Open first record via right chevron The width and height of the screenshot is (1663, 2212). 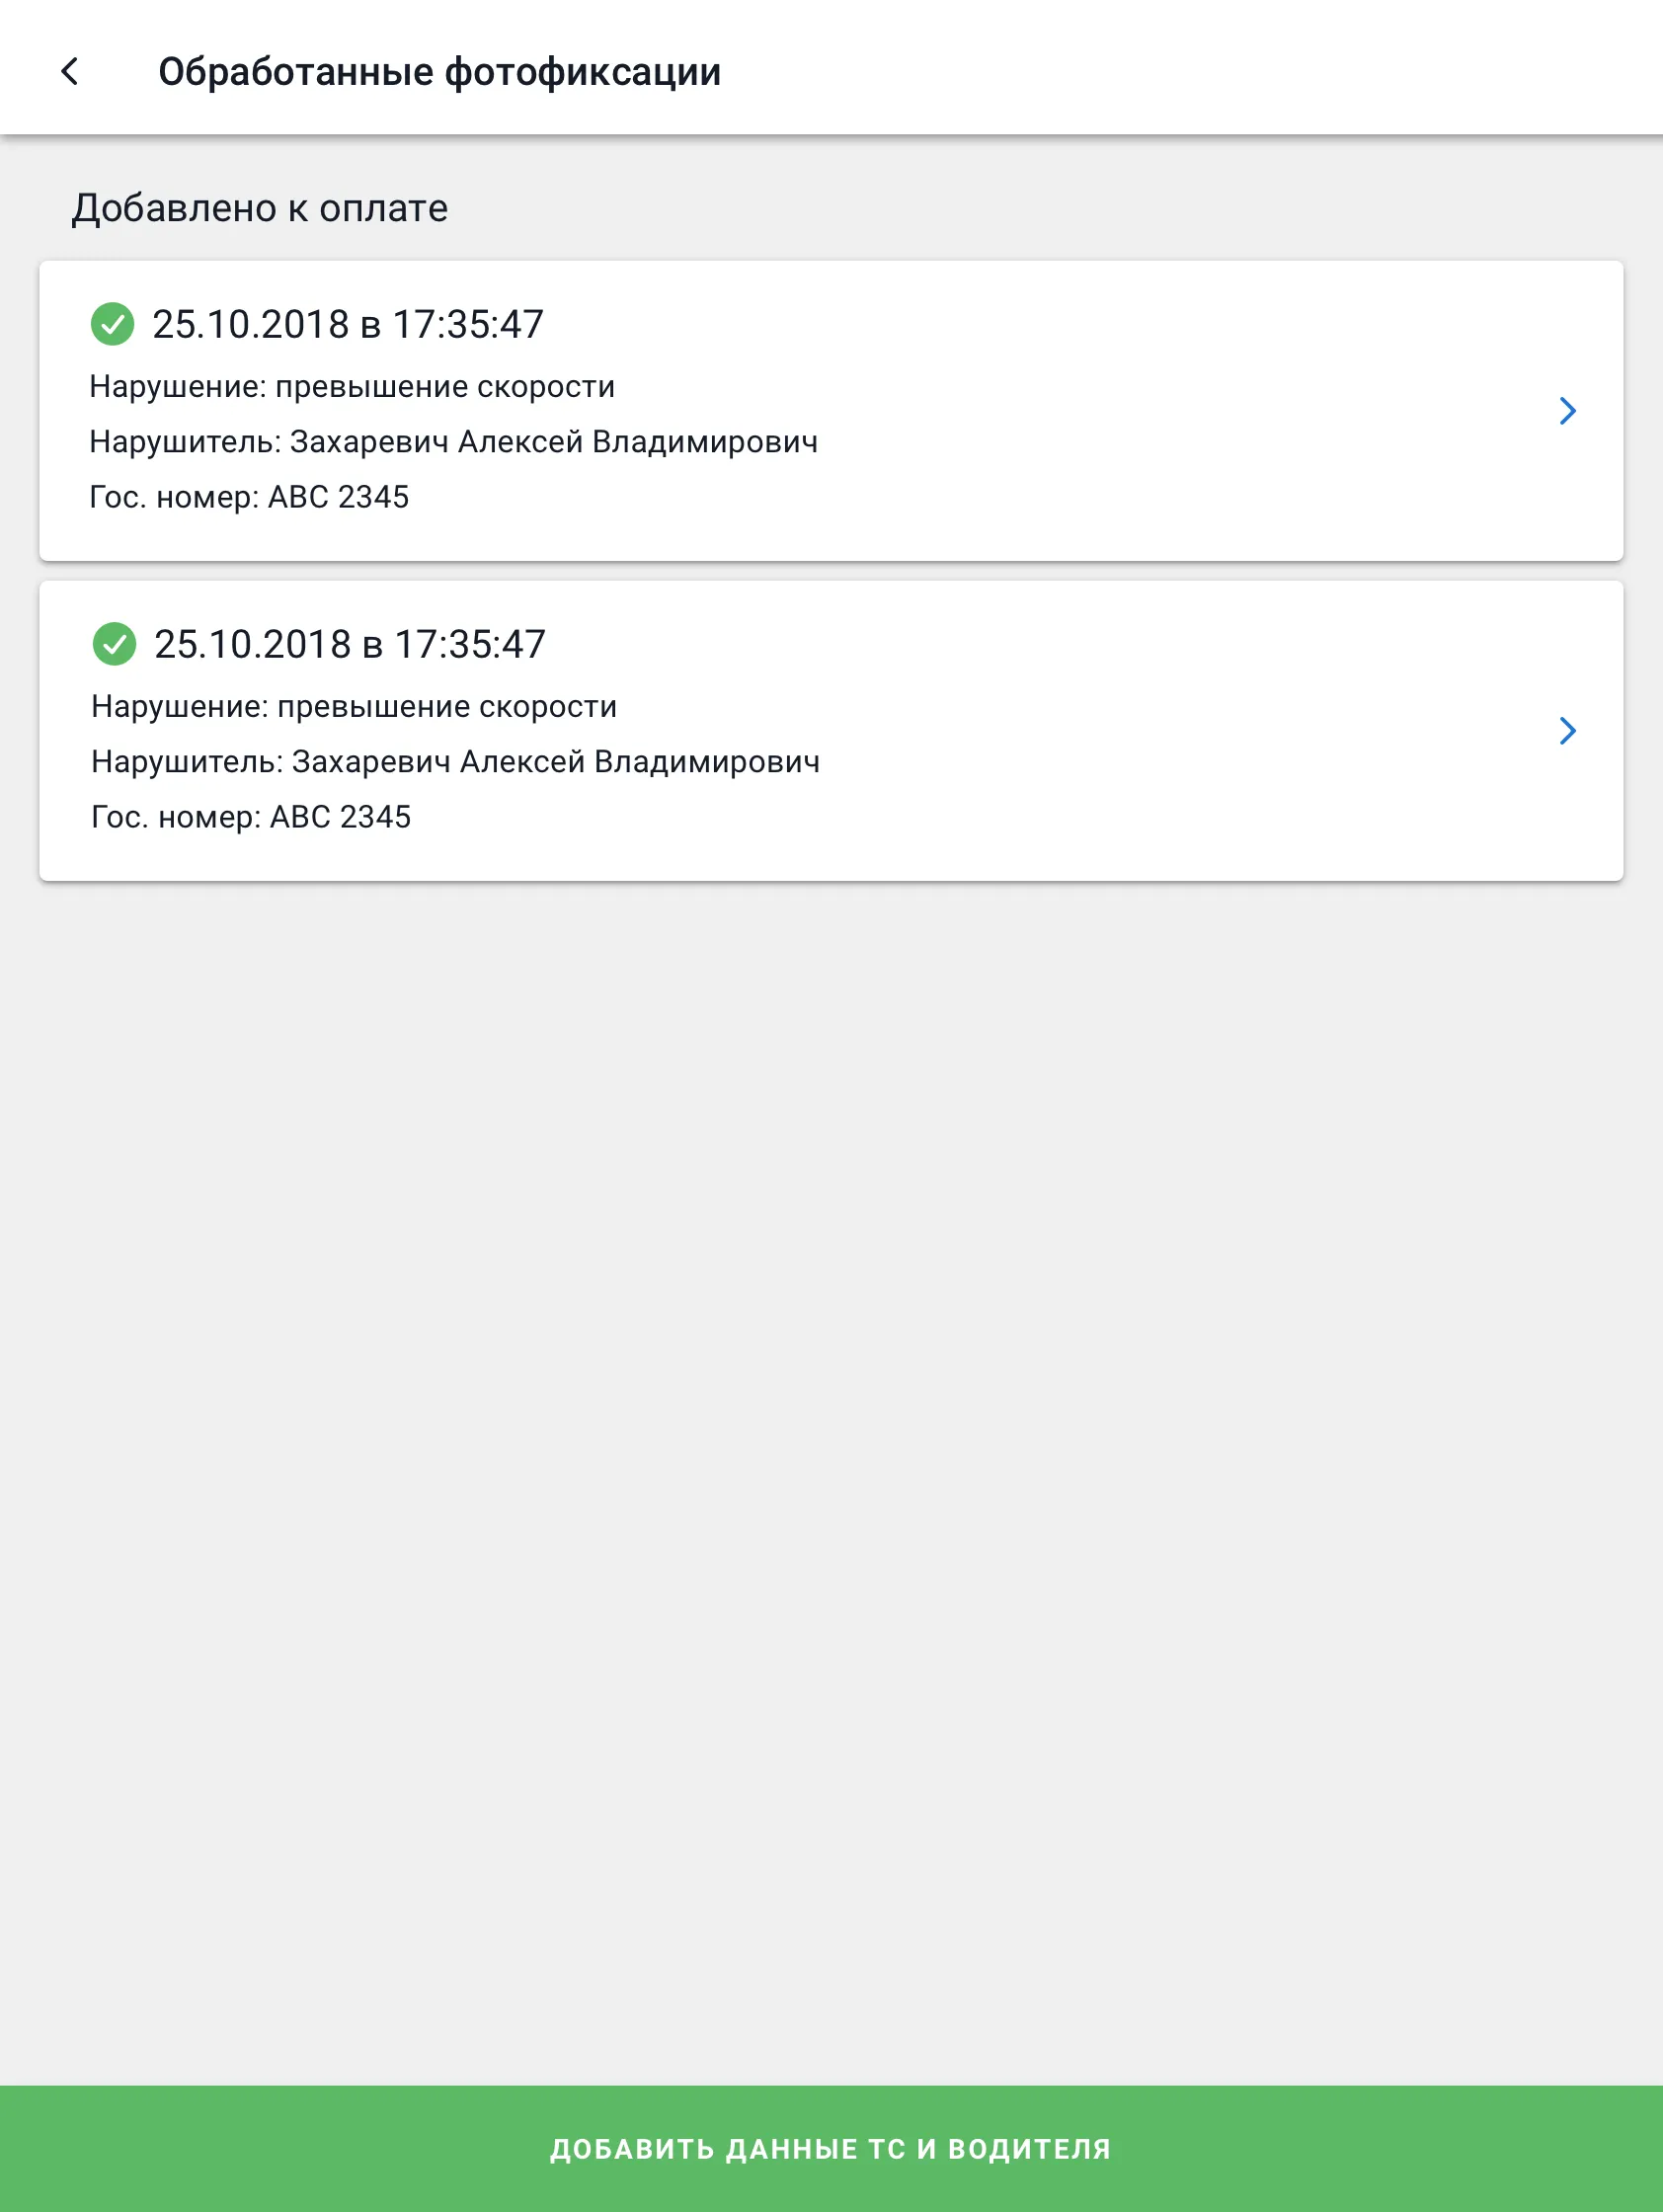click(x=1567, y=411)
